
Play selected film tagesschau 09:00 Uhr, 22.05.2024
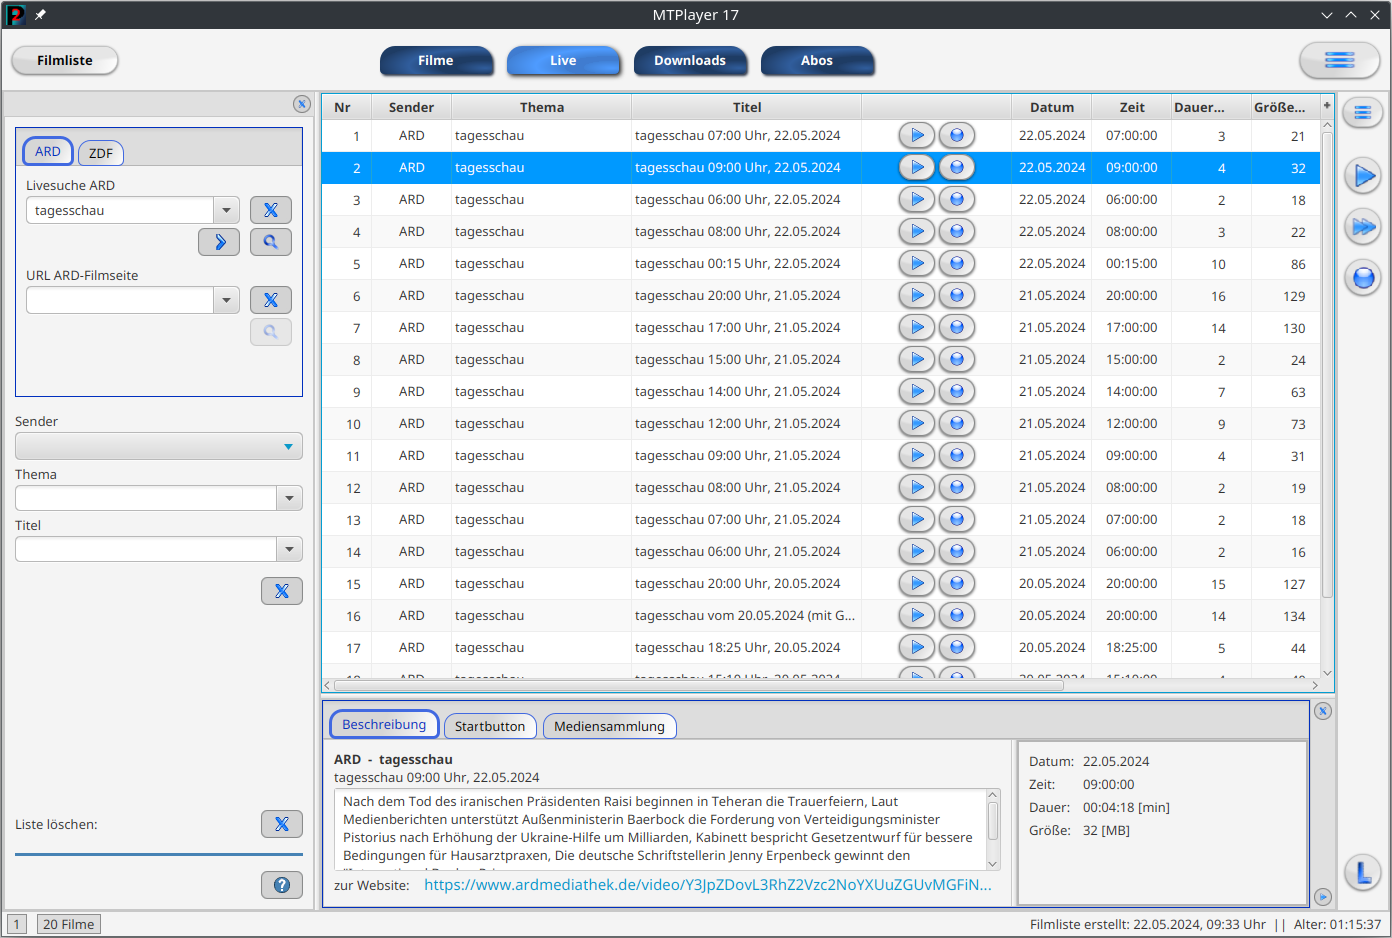coord(917,167)
